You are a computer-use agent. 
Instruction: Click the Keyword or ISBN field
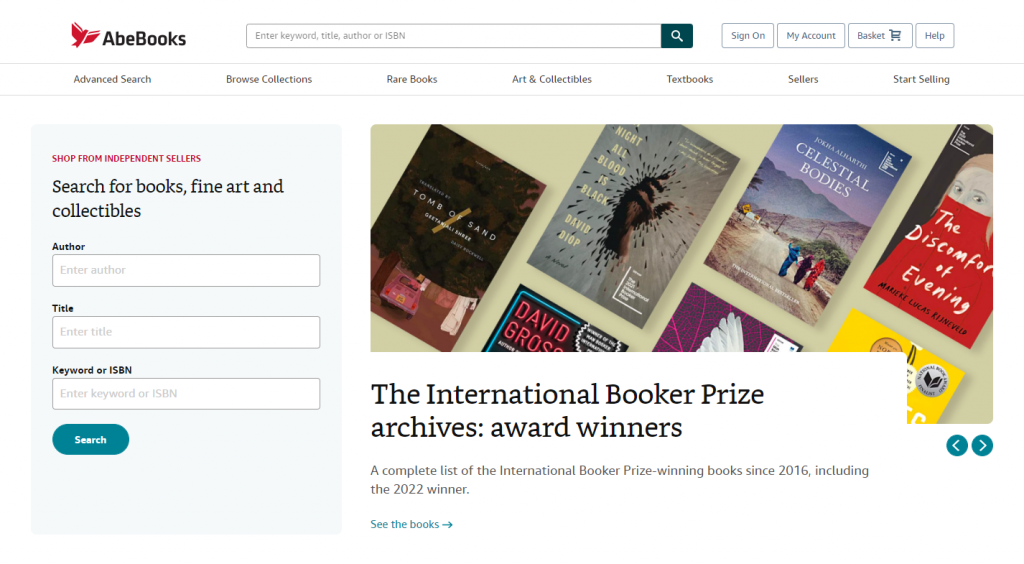(x=186, y=394)
